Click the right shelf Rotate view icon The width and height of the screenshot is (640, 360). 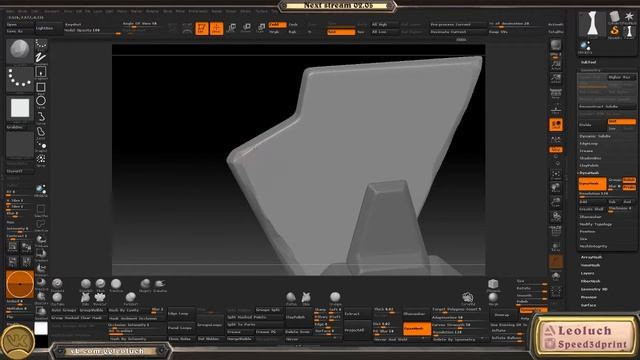click(x=556, y=216)
